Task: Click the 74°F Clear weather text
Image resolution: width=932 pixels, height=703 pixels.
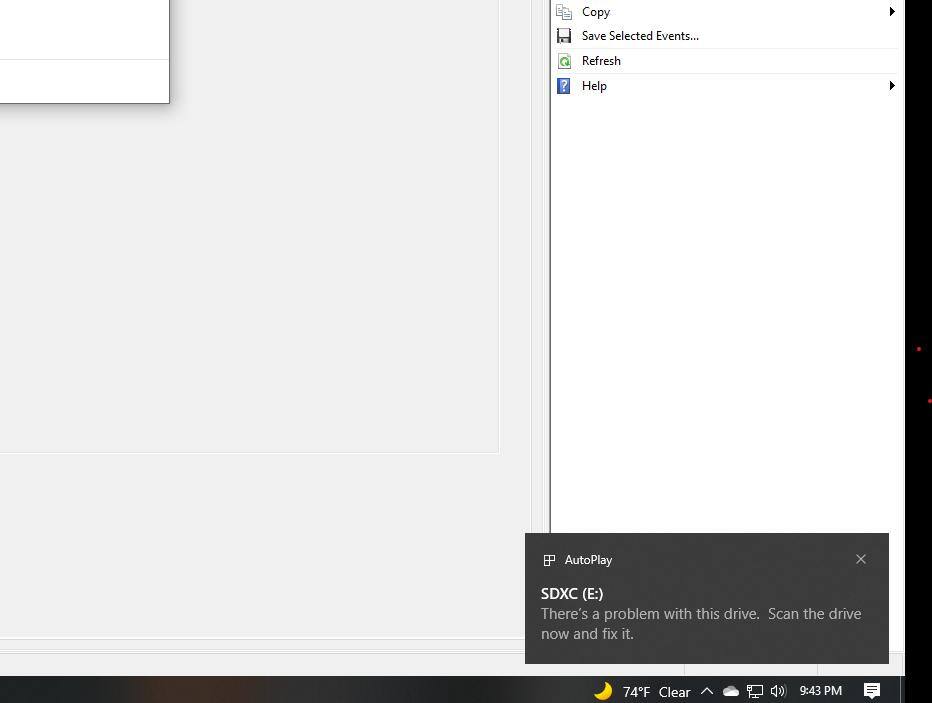Action: pos(656,691)
